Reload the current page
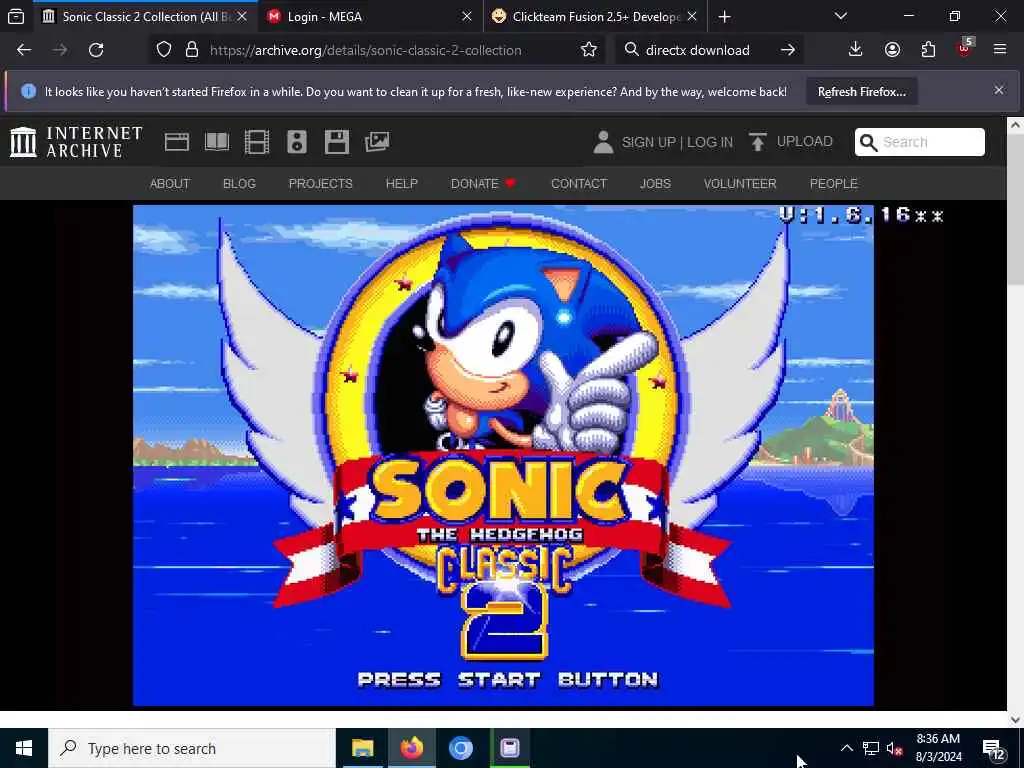 coord(96,50)
